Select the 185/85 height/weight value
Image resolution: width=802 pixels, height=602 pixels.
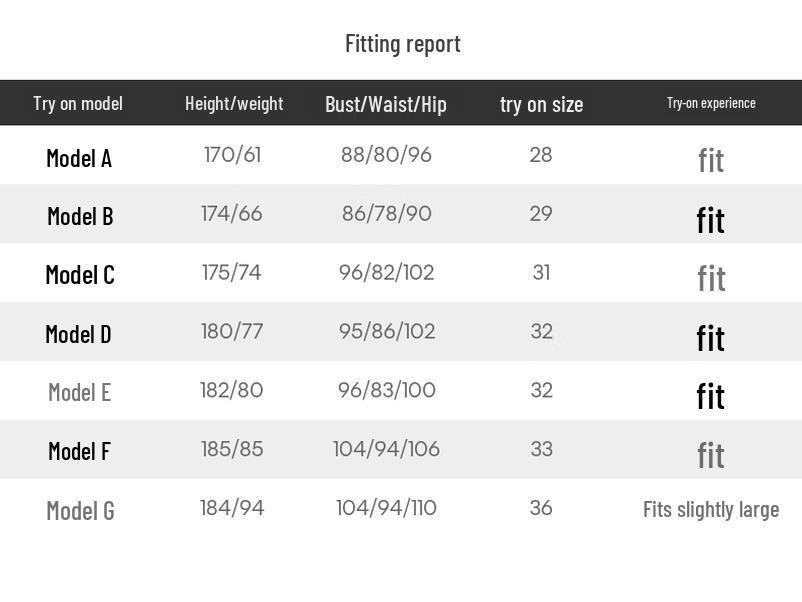point(232,449)
